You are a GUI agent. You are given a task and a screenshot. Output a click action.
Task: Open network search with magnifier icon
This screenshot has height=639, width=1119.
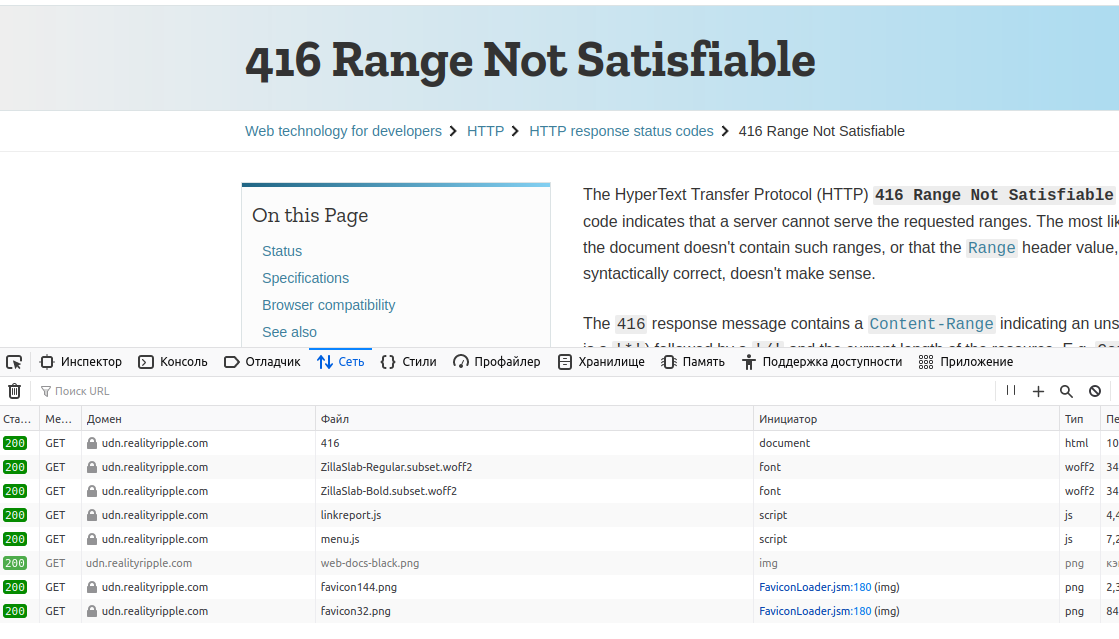click(1066, 391)
